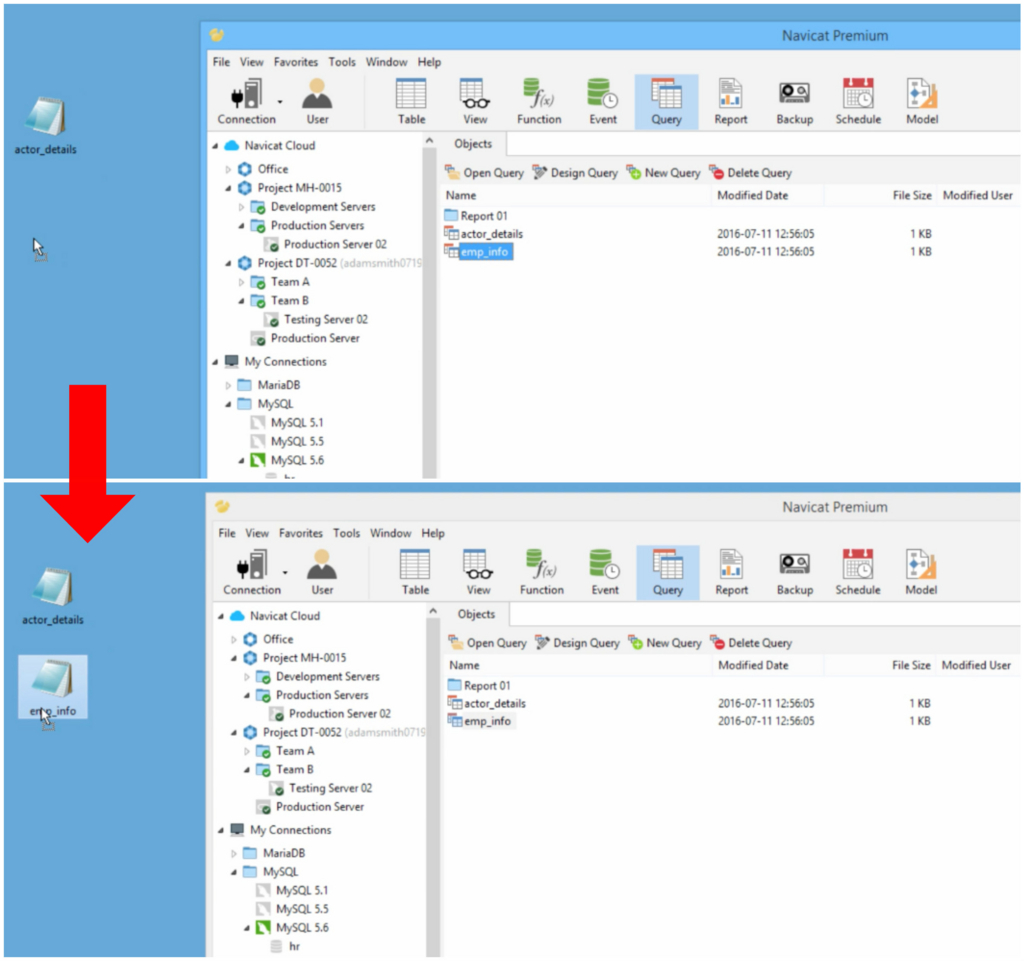Click the Report toolbar icon in lower window
The width and height of the screenshot is (1024, 961).
pyautogui.click(x=731, y=572)
